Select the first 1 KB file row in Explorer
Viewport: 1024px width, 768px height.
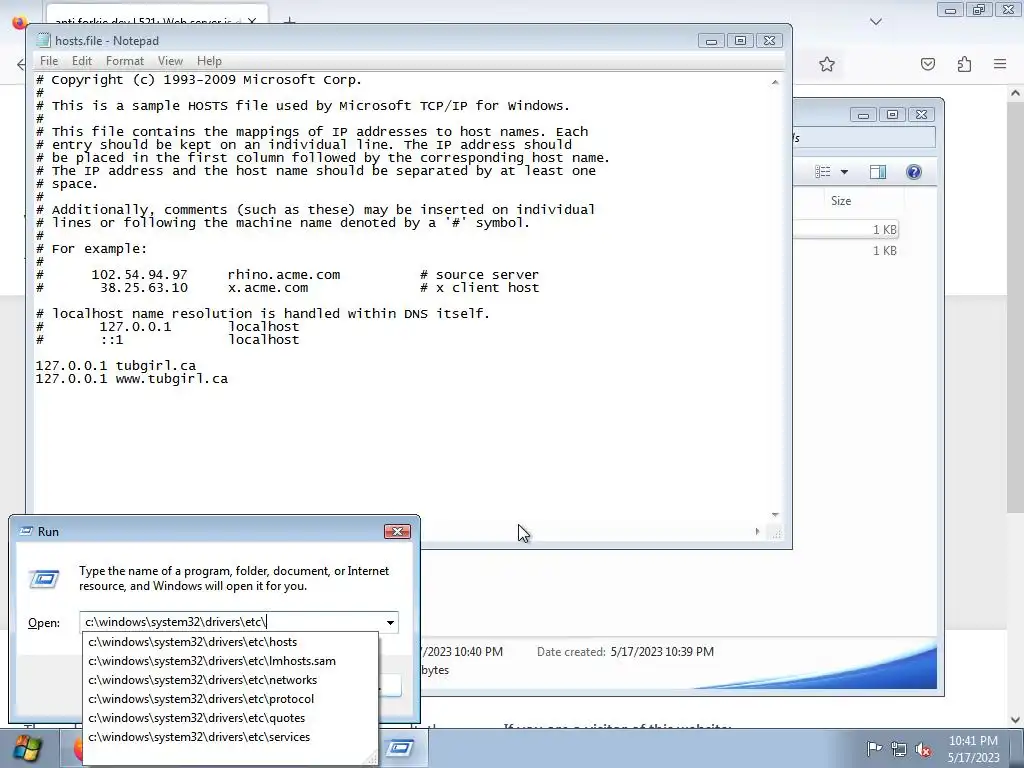[846, 229]
